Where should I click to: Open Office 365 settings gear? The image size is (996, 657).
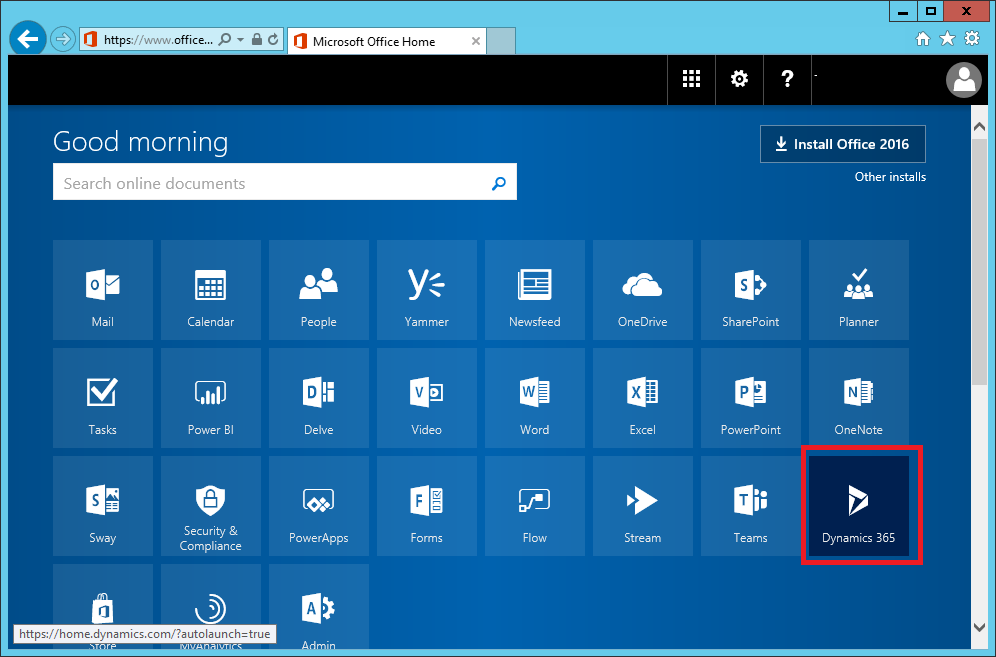(x=739, y=79)
